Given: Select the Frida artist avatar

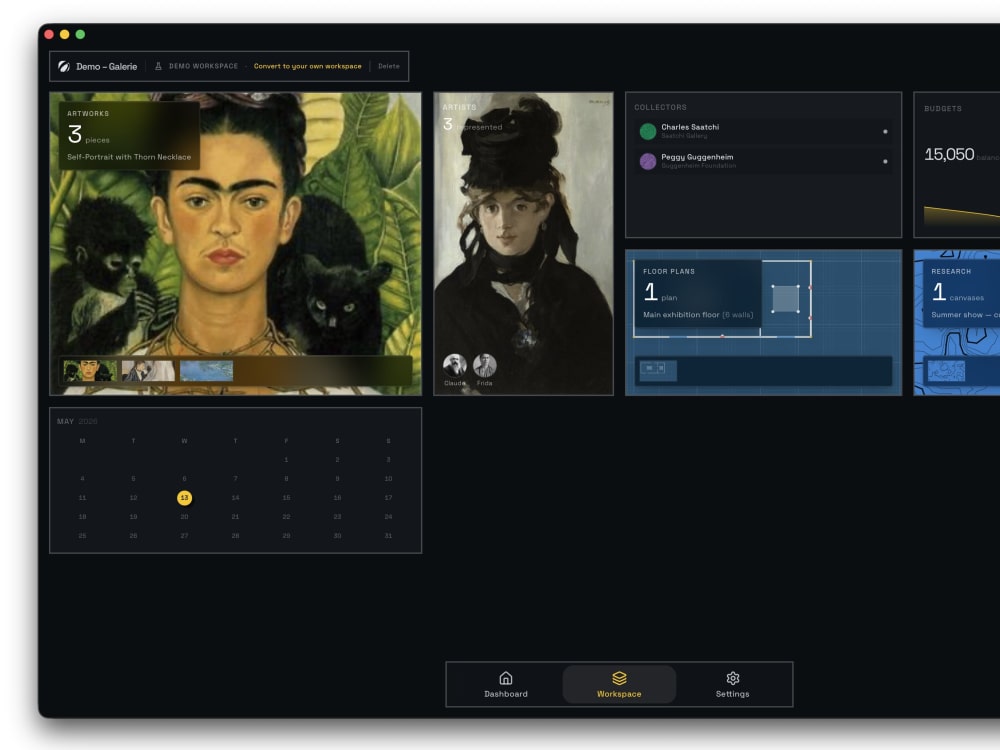Looking at the screenshot, I should (485, 365).
